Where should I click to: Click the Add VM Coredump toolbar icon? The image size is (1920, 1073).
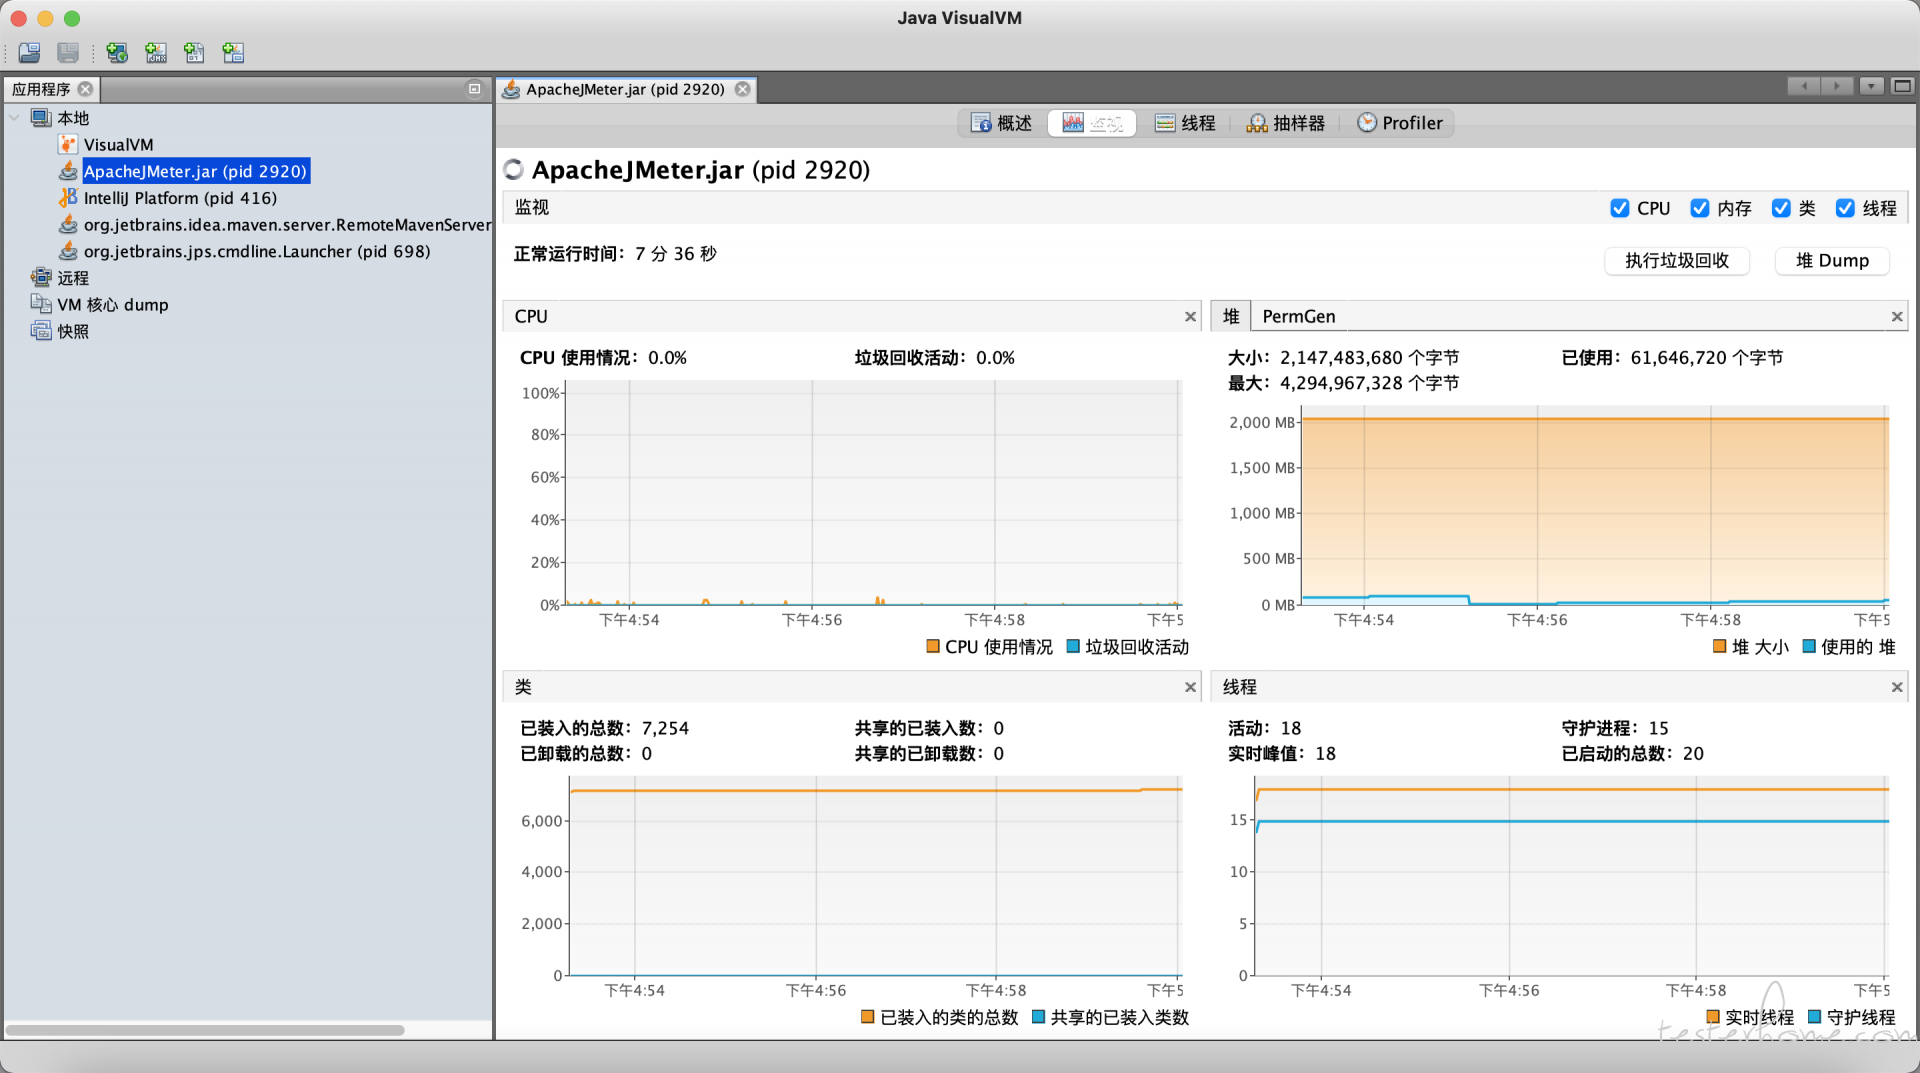pyautogui.click(x=194, y=52)
